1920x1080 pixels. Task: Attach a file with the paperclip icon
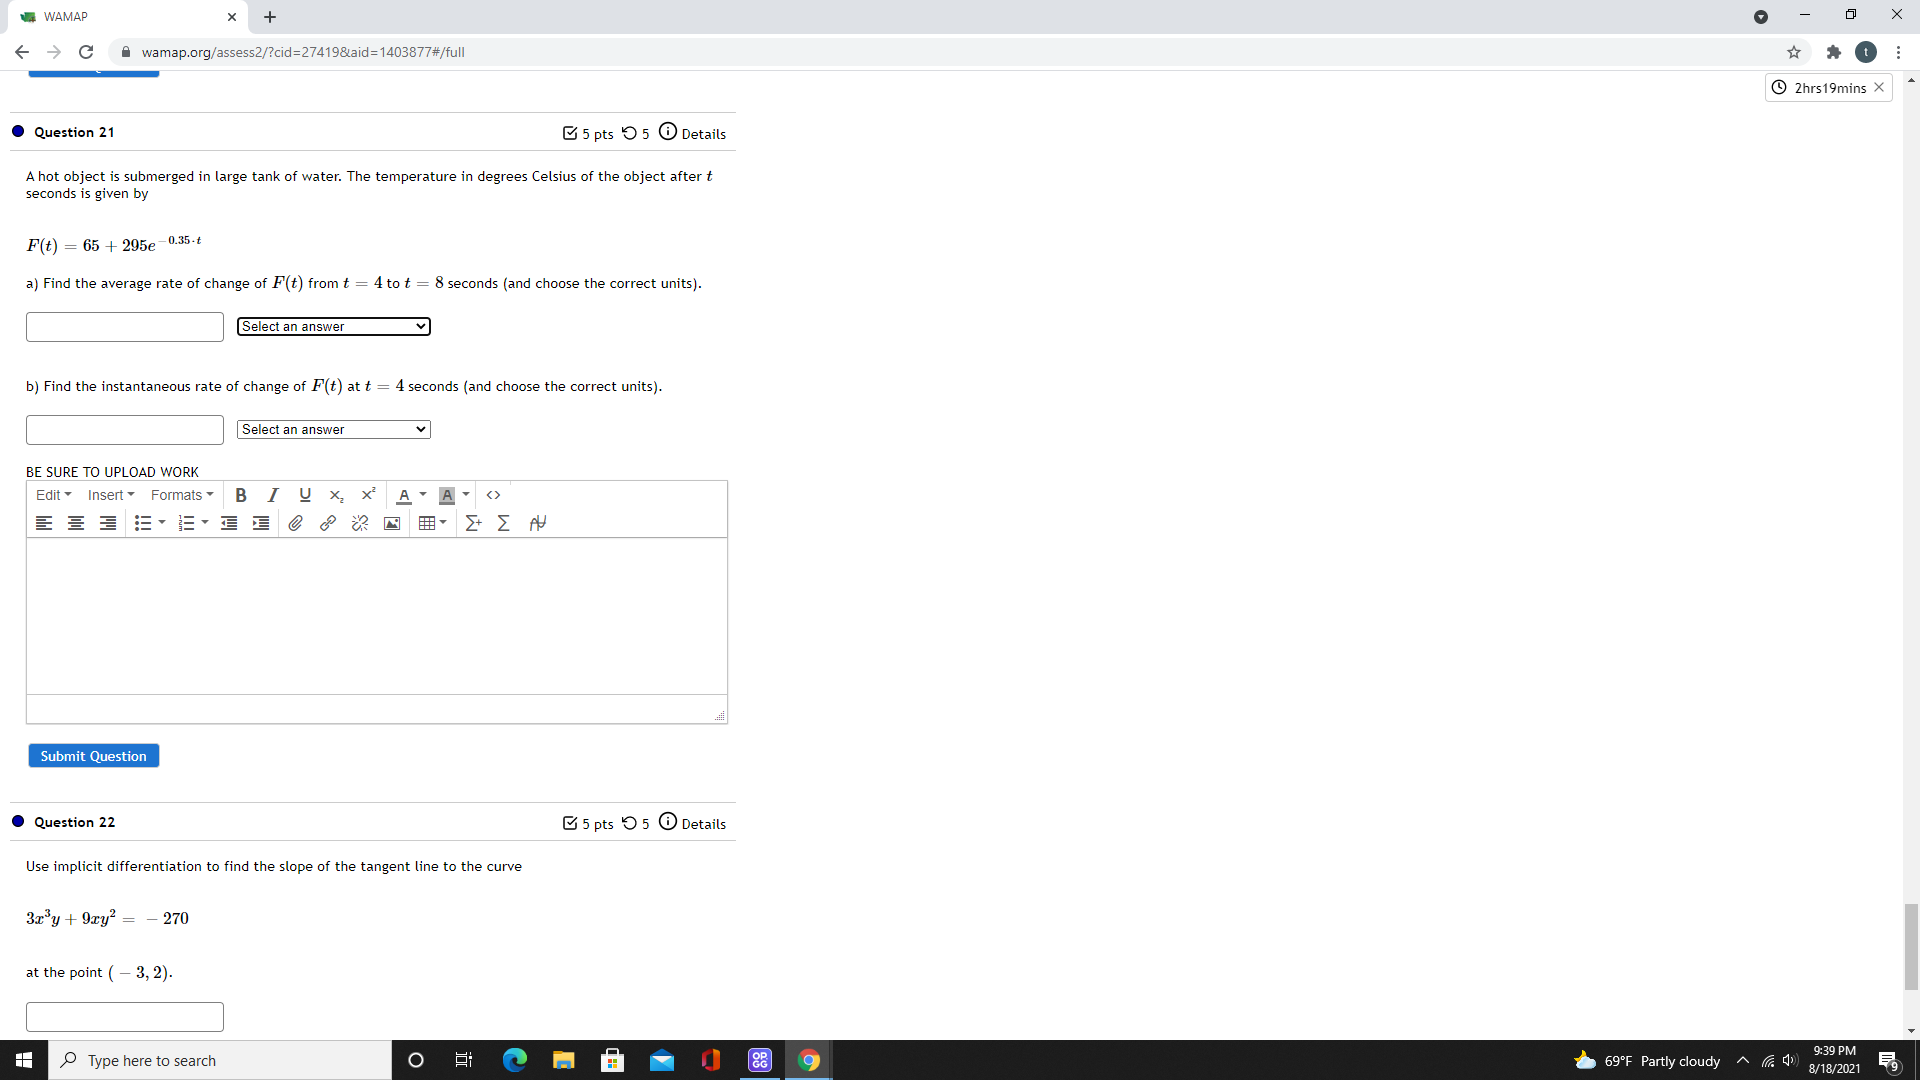pyautogui.click(x=295, y=523)
